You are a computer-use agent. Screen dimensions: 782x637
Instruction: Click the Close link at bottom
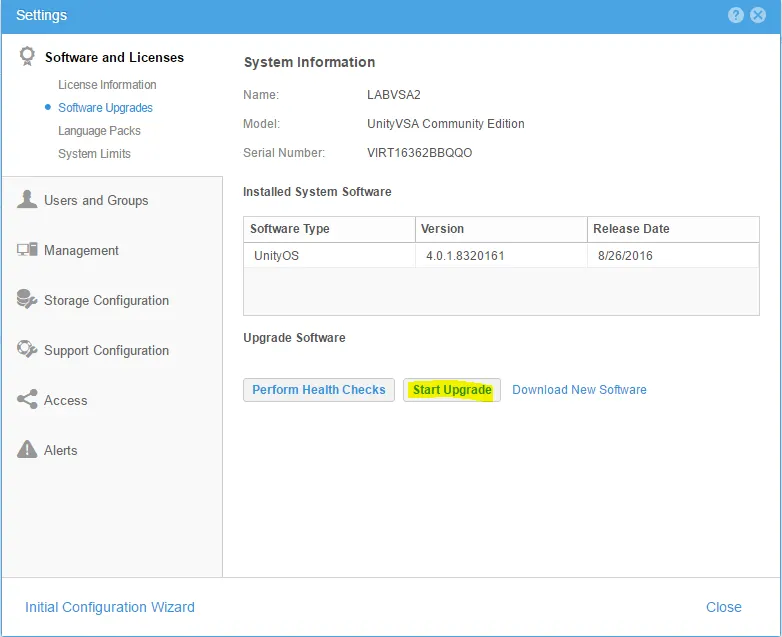tap(723, 607)
